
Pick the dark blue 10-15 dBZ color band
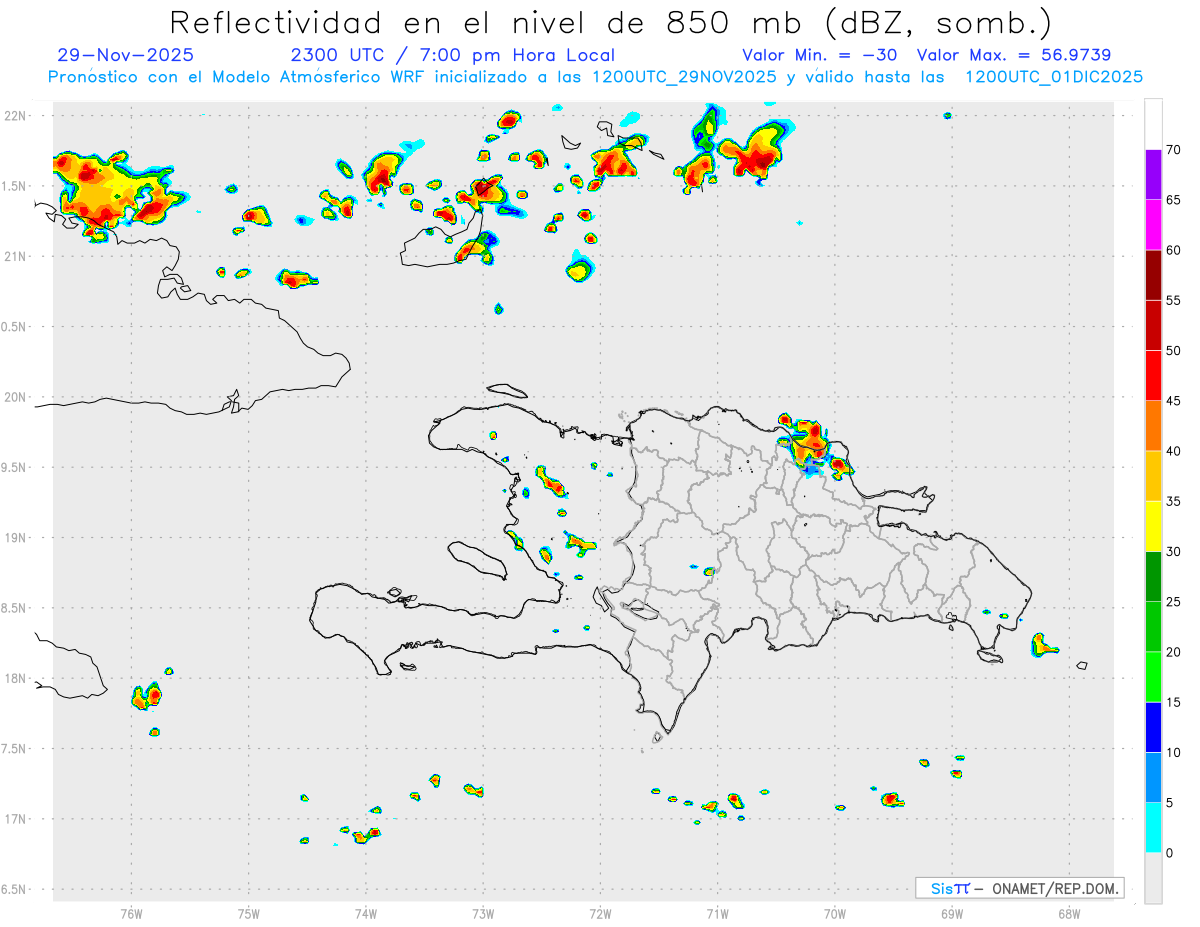(1153, 727)
